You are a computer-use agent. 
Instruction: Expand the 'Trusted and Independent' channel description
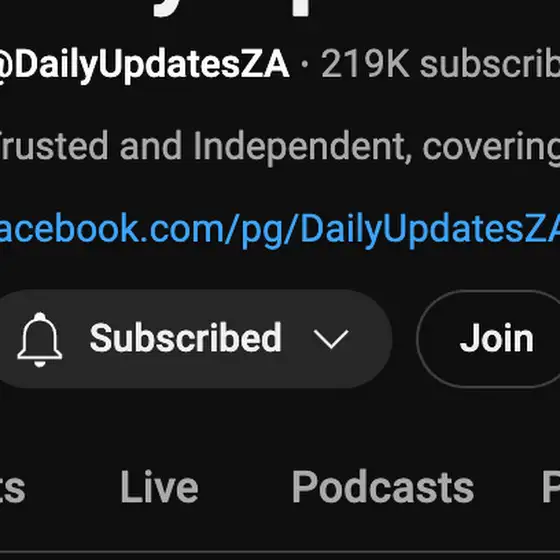coord(280,146)
